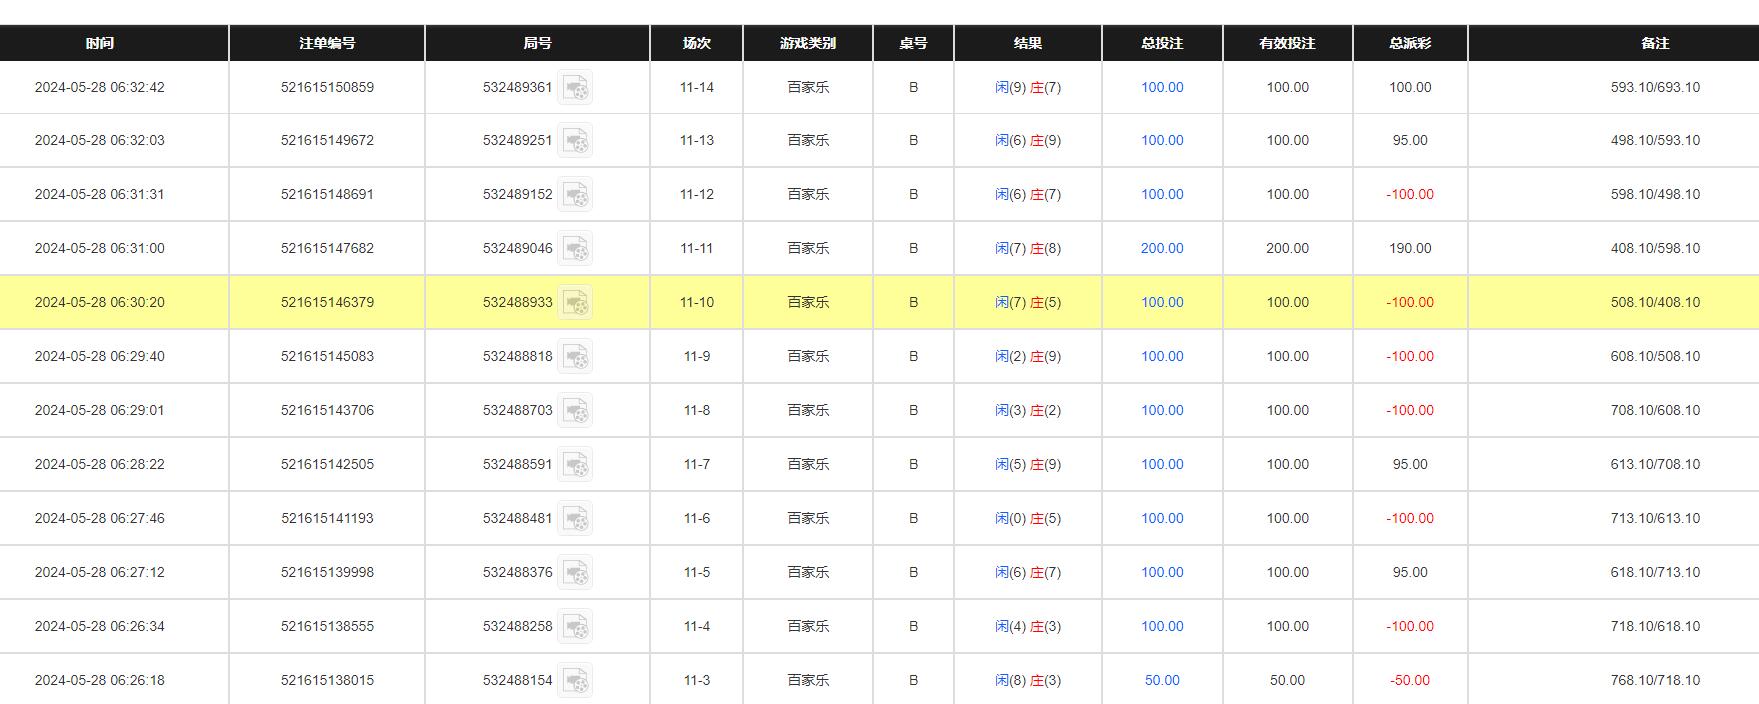Click video icon for round 532488258
Screen dimensions: 1759x704
click(575, 627)
